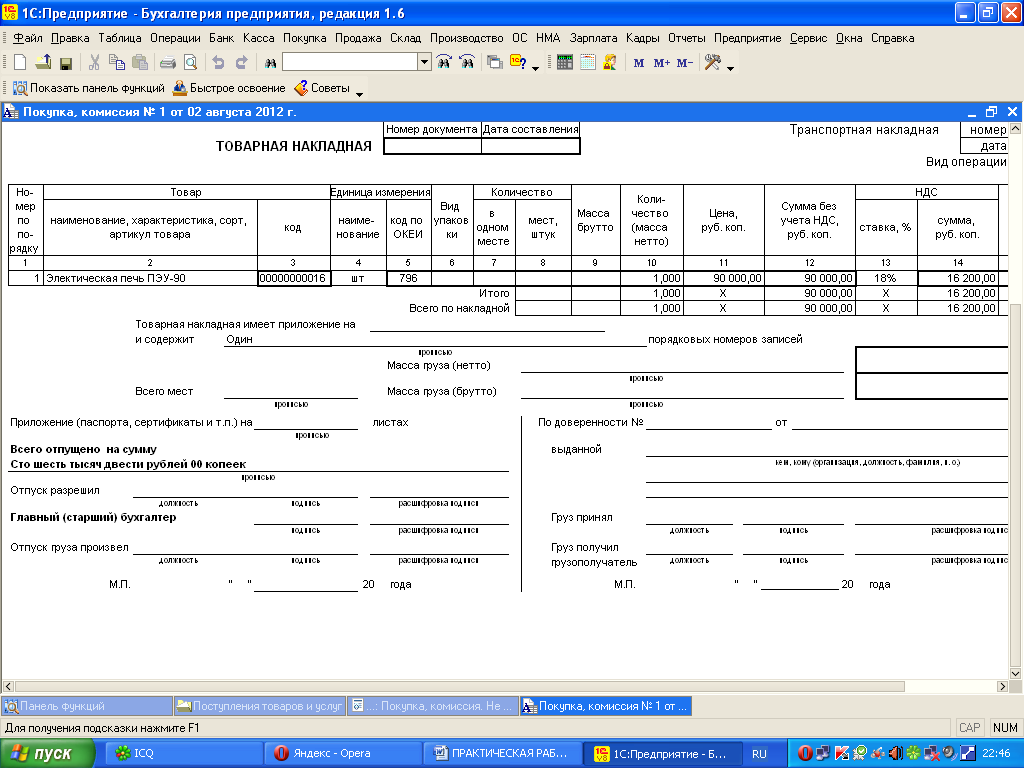Screen dimensions: 1024x768
Task: Click the binoculars Find icon
Action: pyautogui.click(x=270, y=63)
